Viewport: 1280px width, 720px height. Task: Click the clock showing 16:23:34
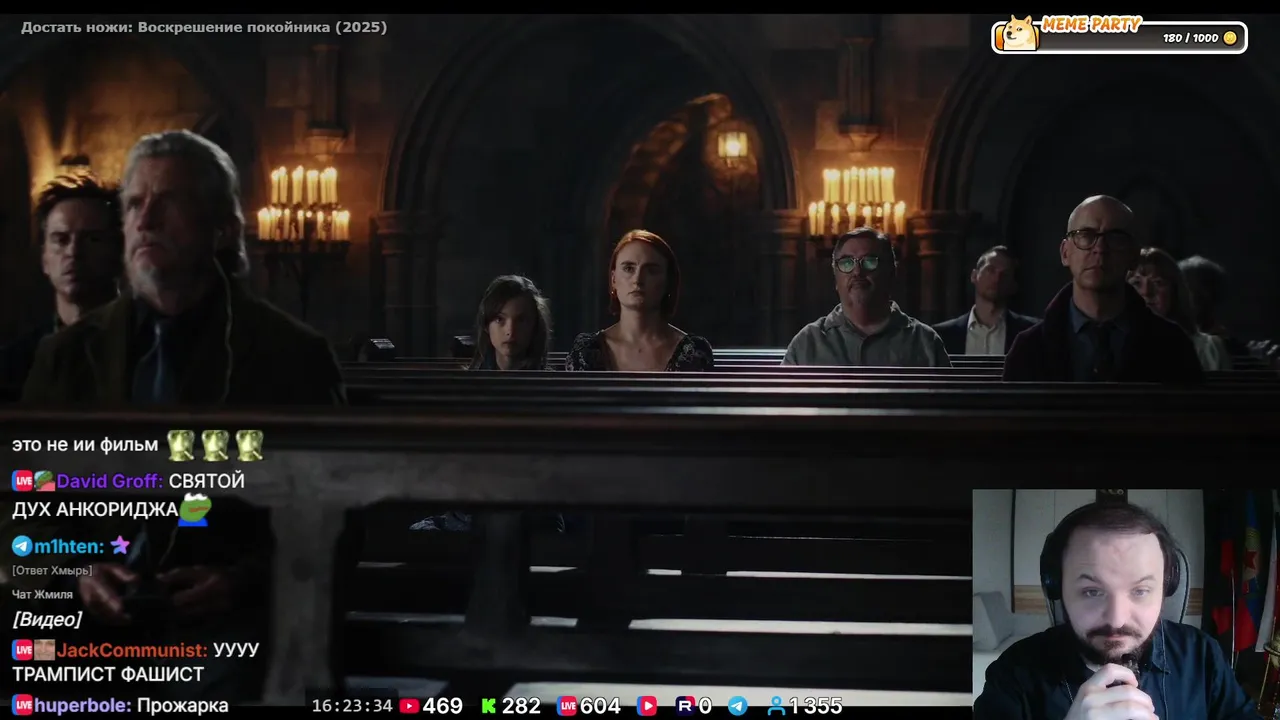pyautogui.click(x=352, y=706)
